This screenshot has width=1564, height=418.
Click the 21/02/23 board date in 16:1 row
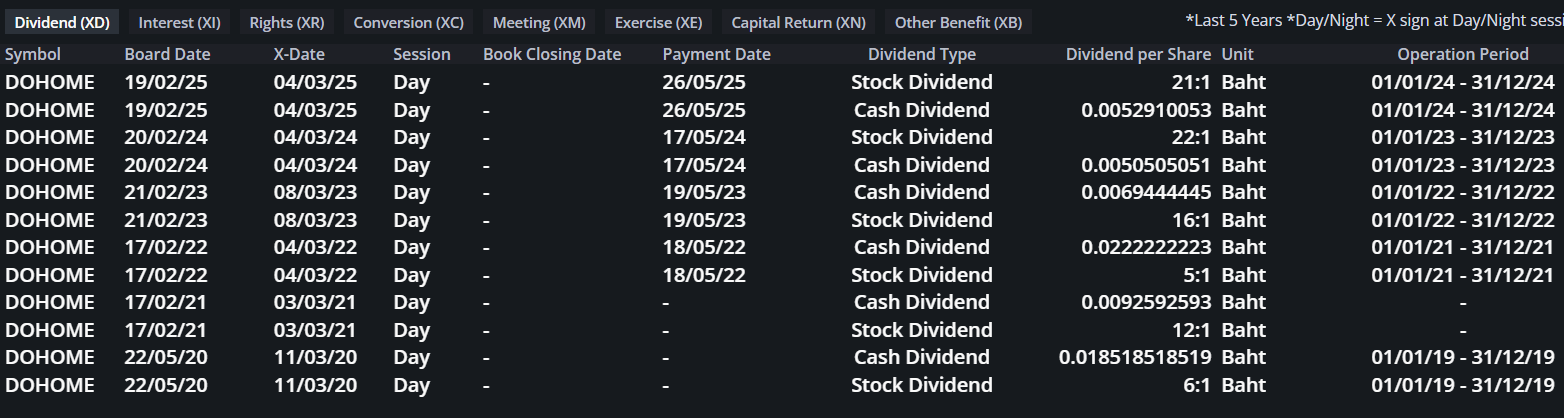(166, 220)
